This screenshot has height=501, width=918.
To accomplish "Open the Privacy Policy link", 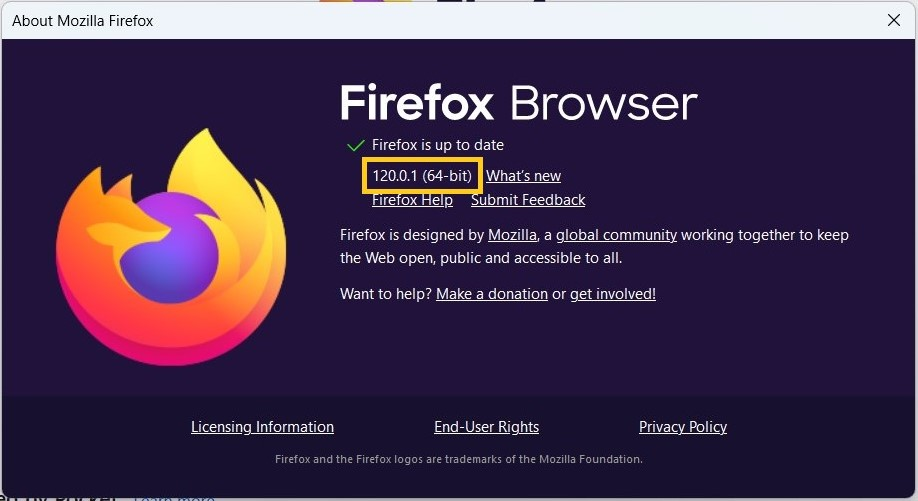I will click(x=683, y=427).
